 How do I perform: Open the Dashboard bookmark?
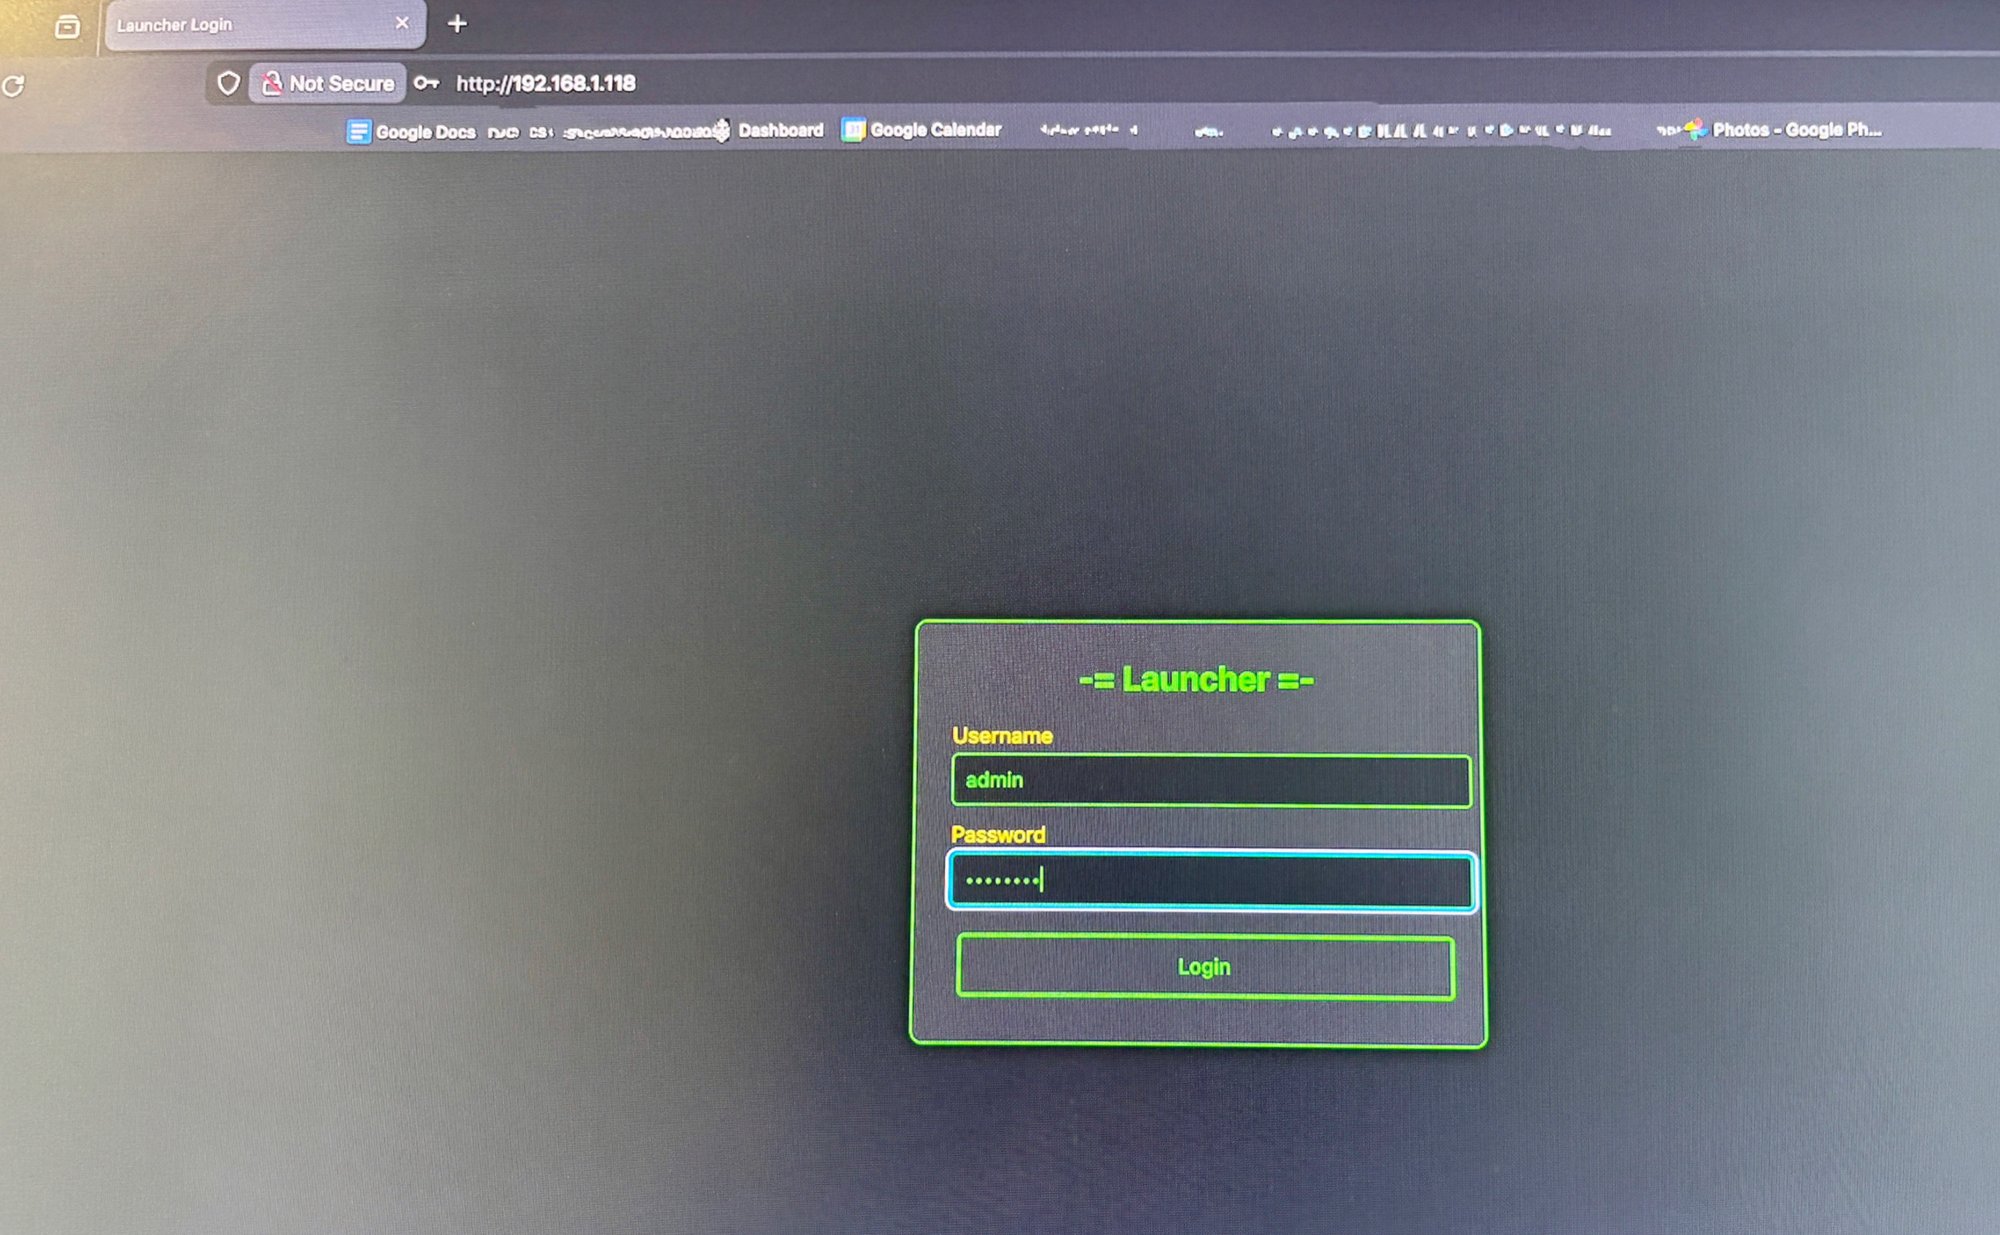coord(782,130)
